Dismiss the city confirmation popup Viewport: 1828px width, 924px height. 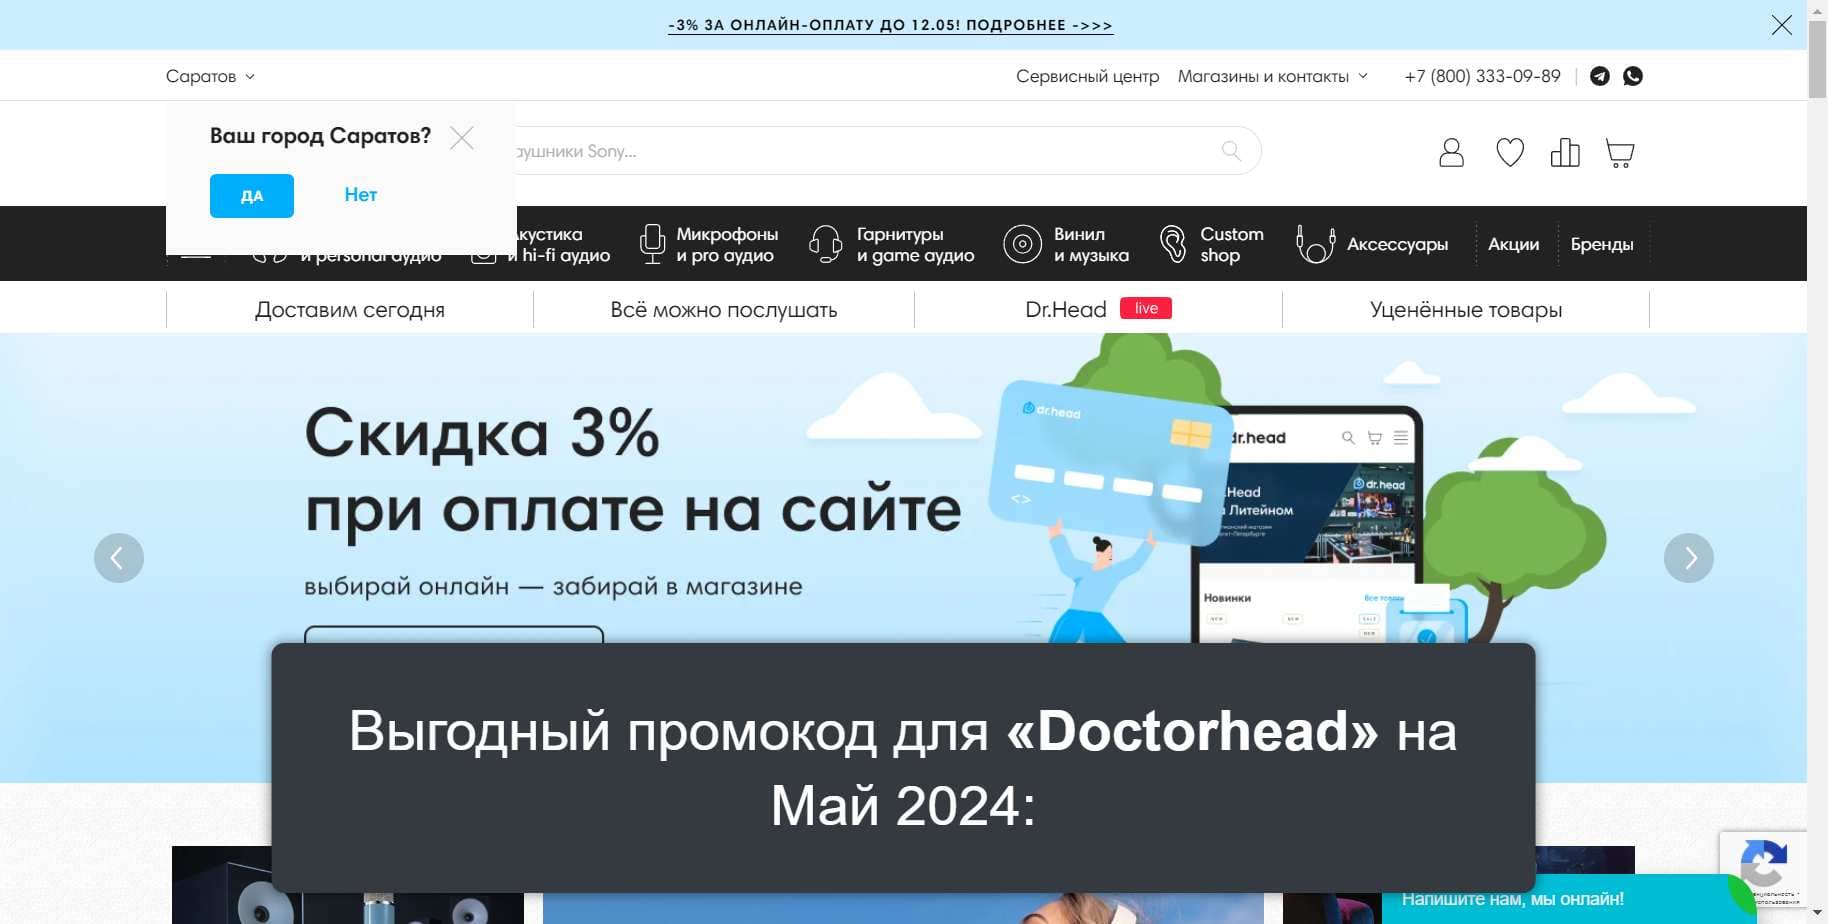462,138
